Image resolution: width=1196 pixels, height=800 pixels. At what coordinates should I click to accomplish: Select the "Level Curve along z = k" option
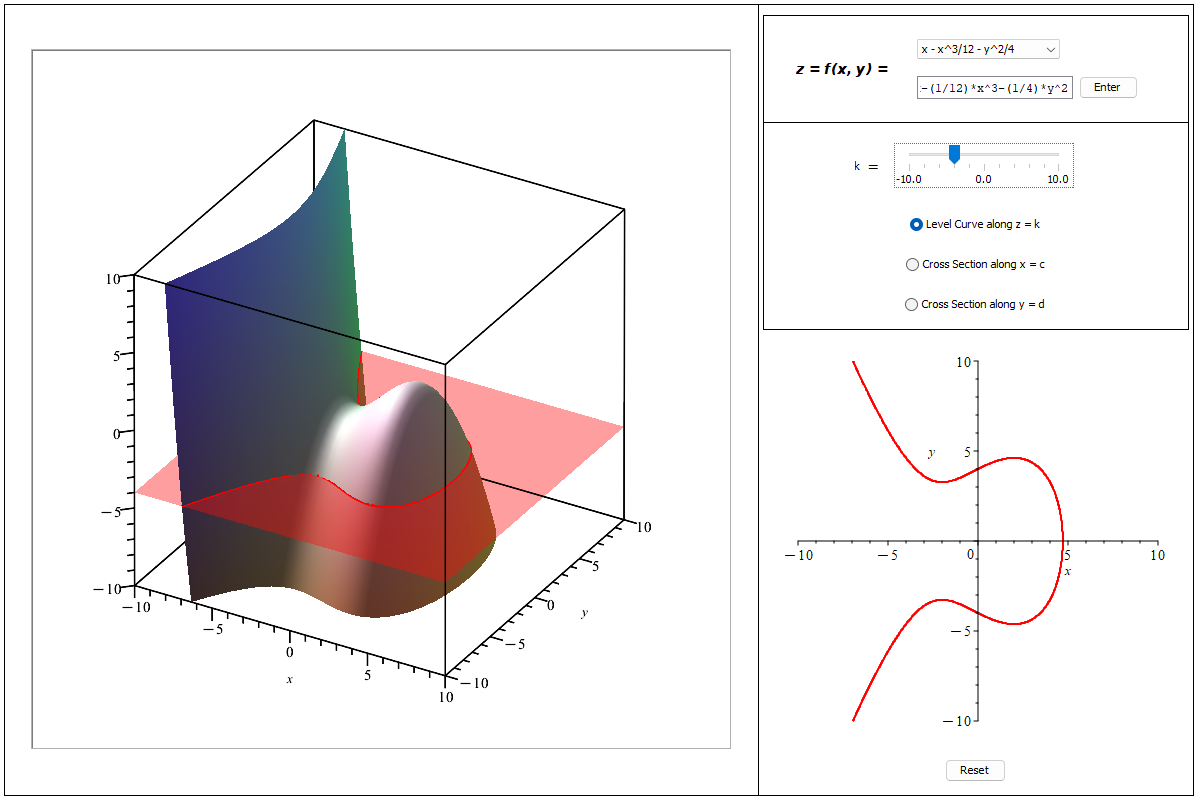915,224
